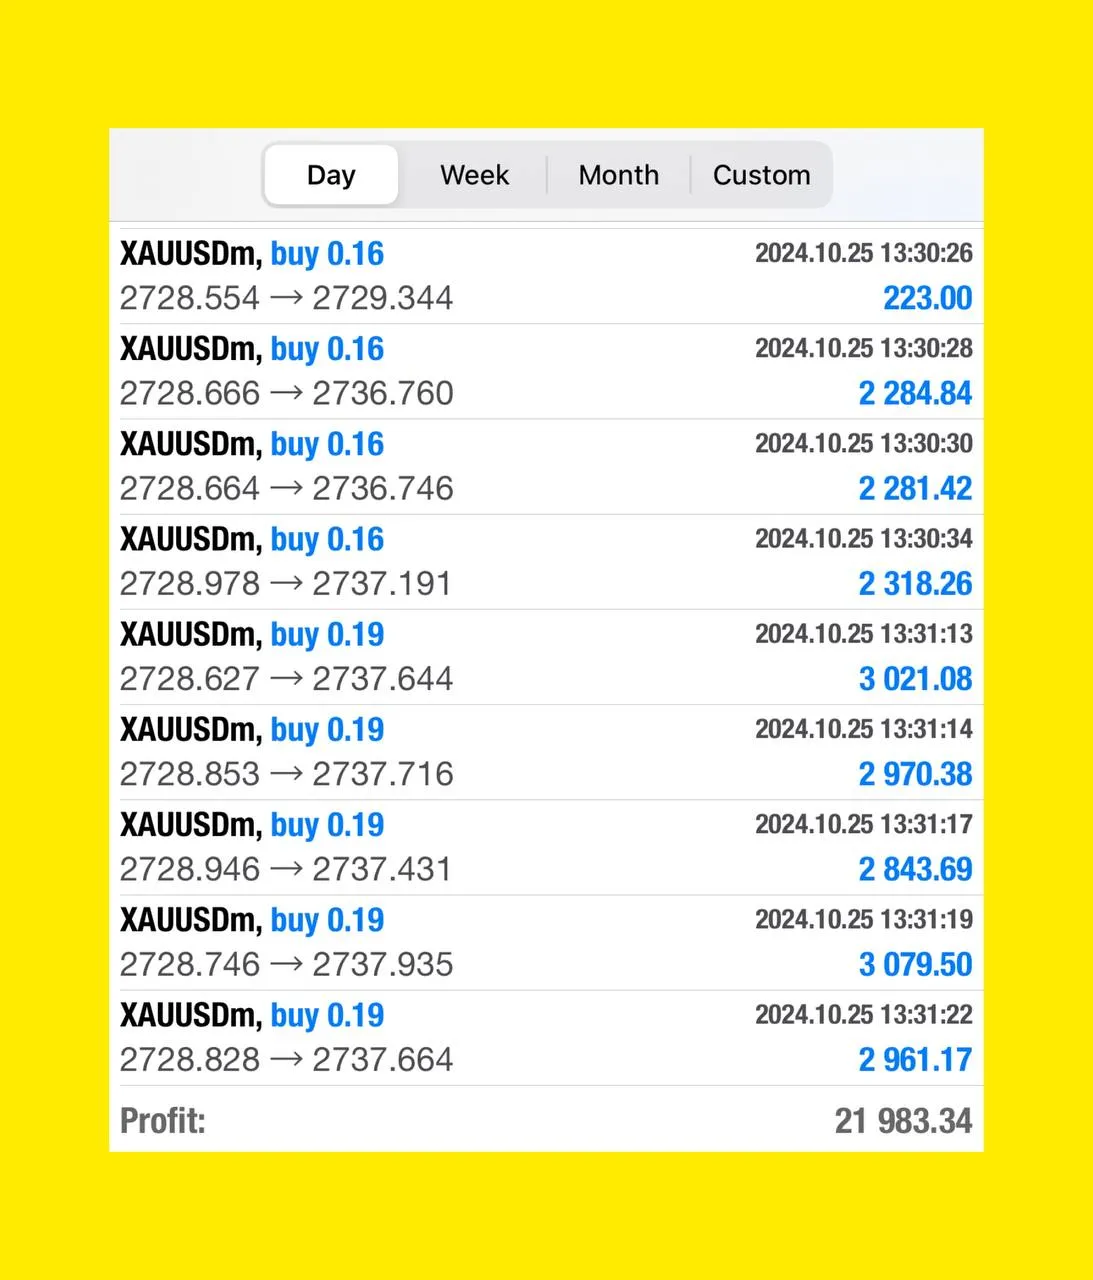
Task: Select the trade closed at 2736.760
Action: pyautogui.click(x=546, y=371)
